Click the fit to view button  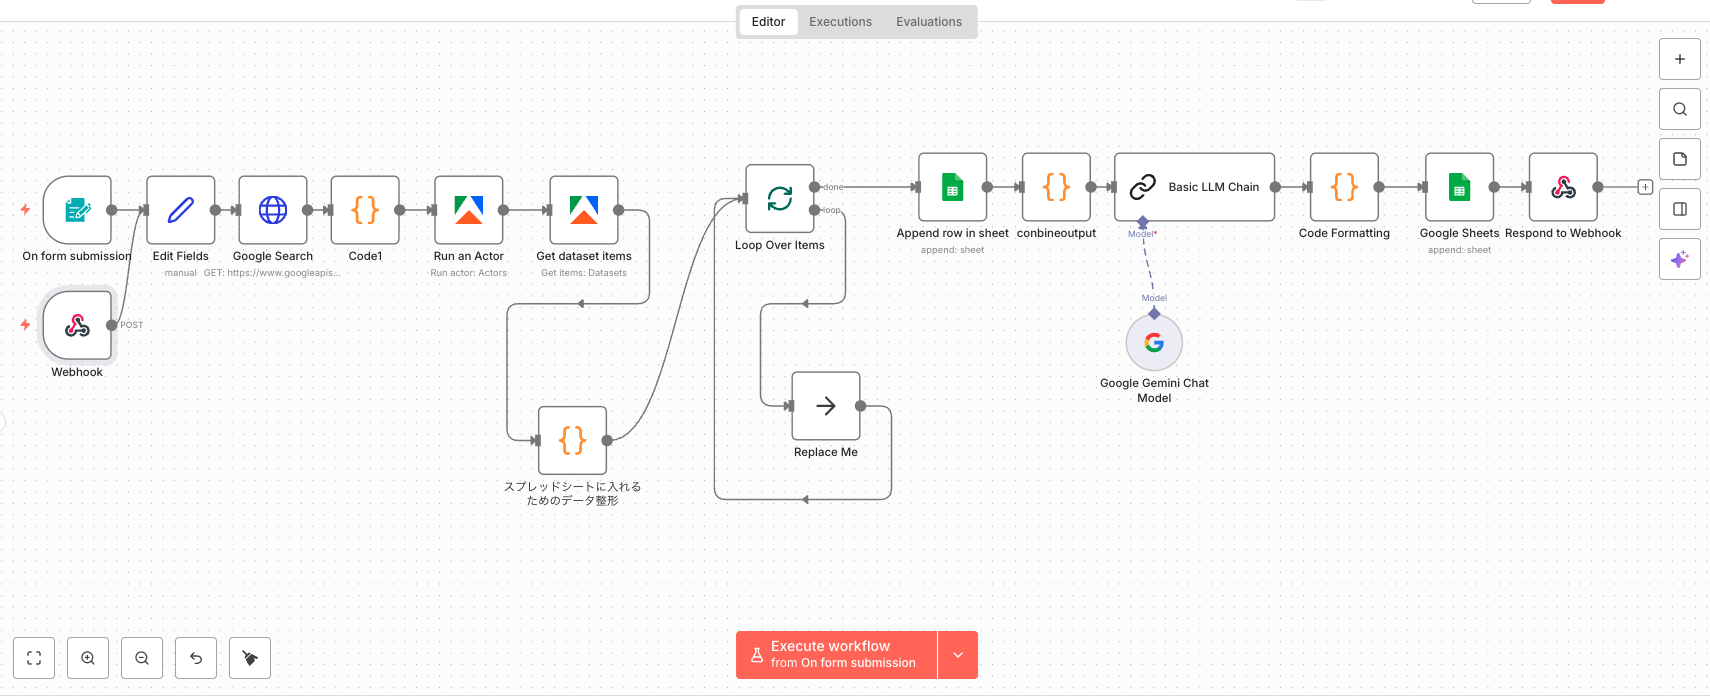coord(34,658)
